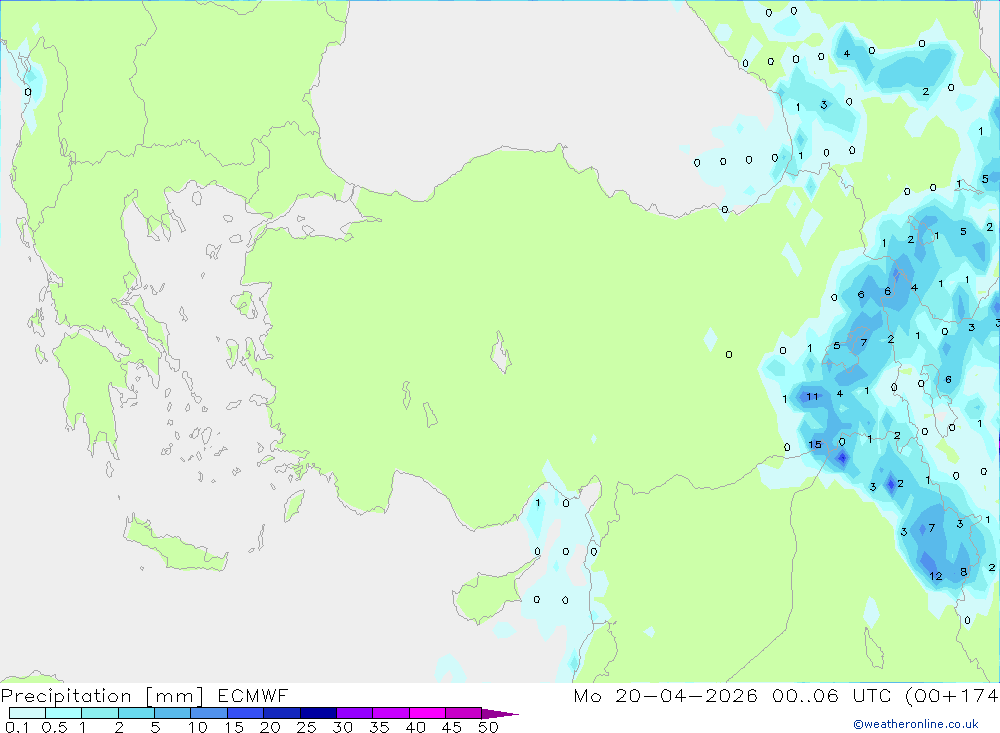Click the weatheronline.co.uk copyright link
The image size is (1000, 733).
tap(916, 724)
